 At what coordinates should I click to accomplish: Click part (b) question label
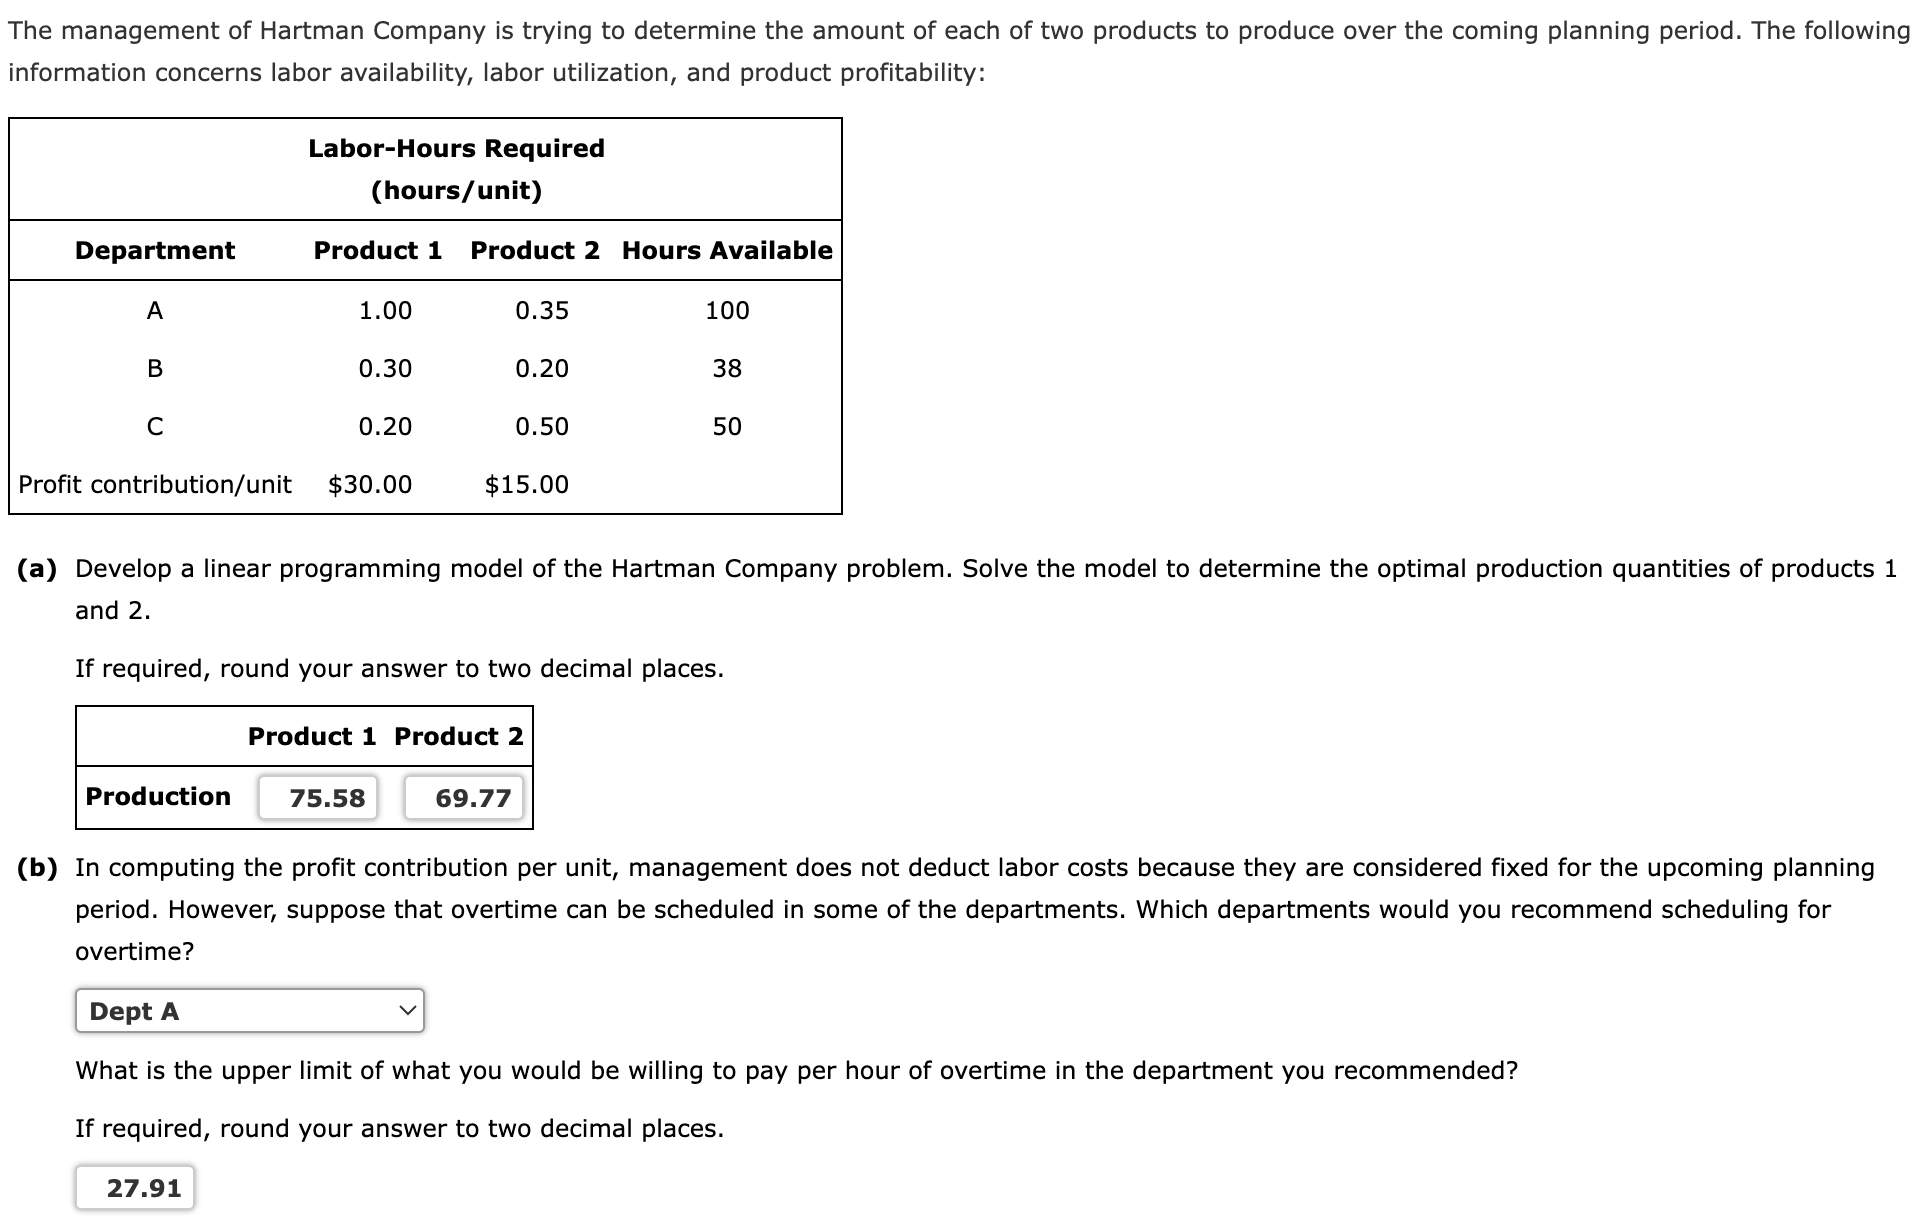tap(37, 867)
